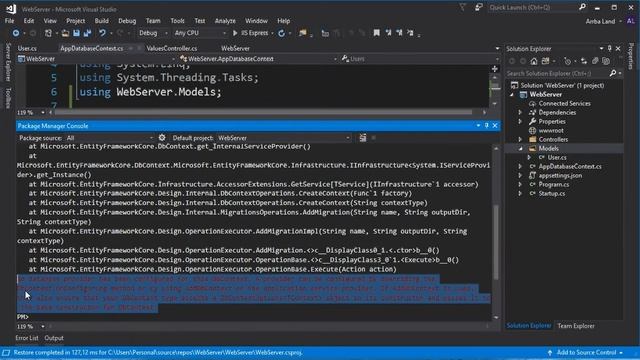Switch to the Team Explorer tab

[576, 326]
